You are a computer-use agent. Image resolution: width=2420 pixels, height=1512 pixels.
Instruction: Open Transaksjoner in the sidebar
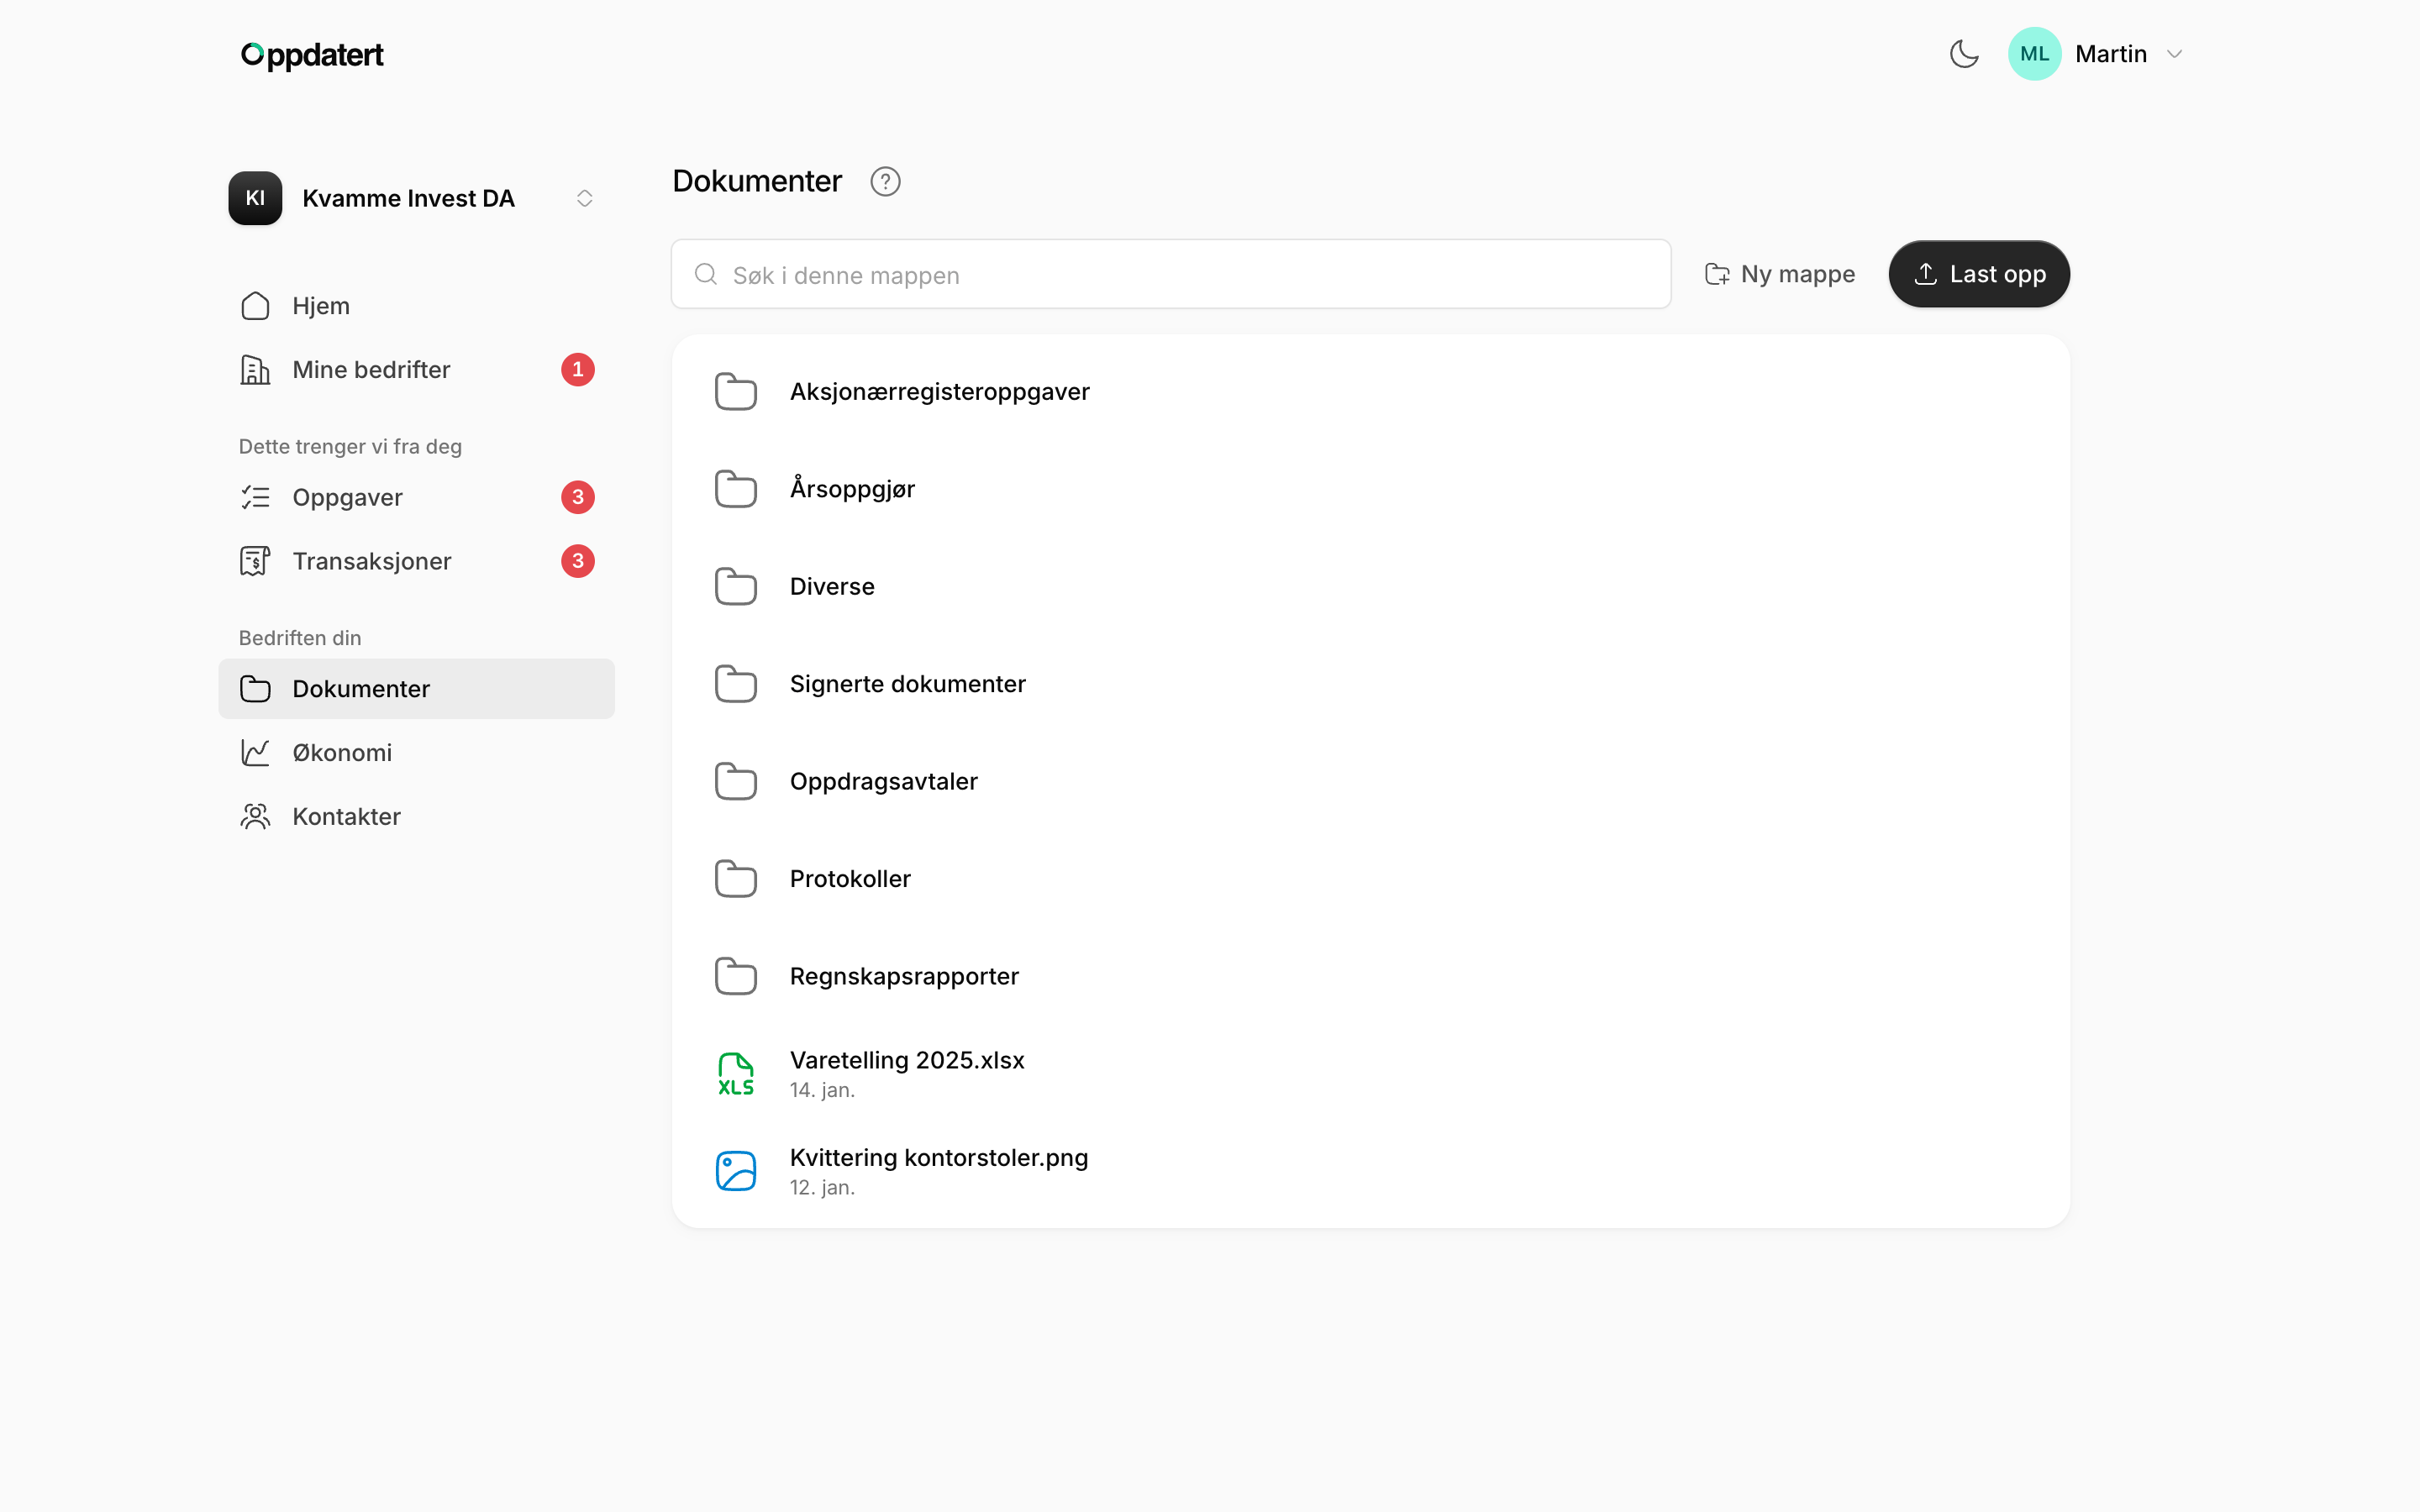pos(416,561)
